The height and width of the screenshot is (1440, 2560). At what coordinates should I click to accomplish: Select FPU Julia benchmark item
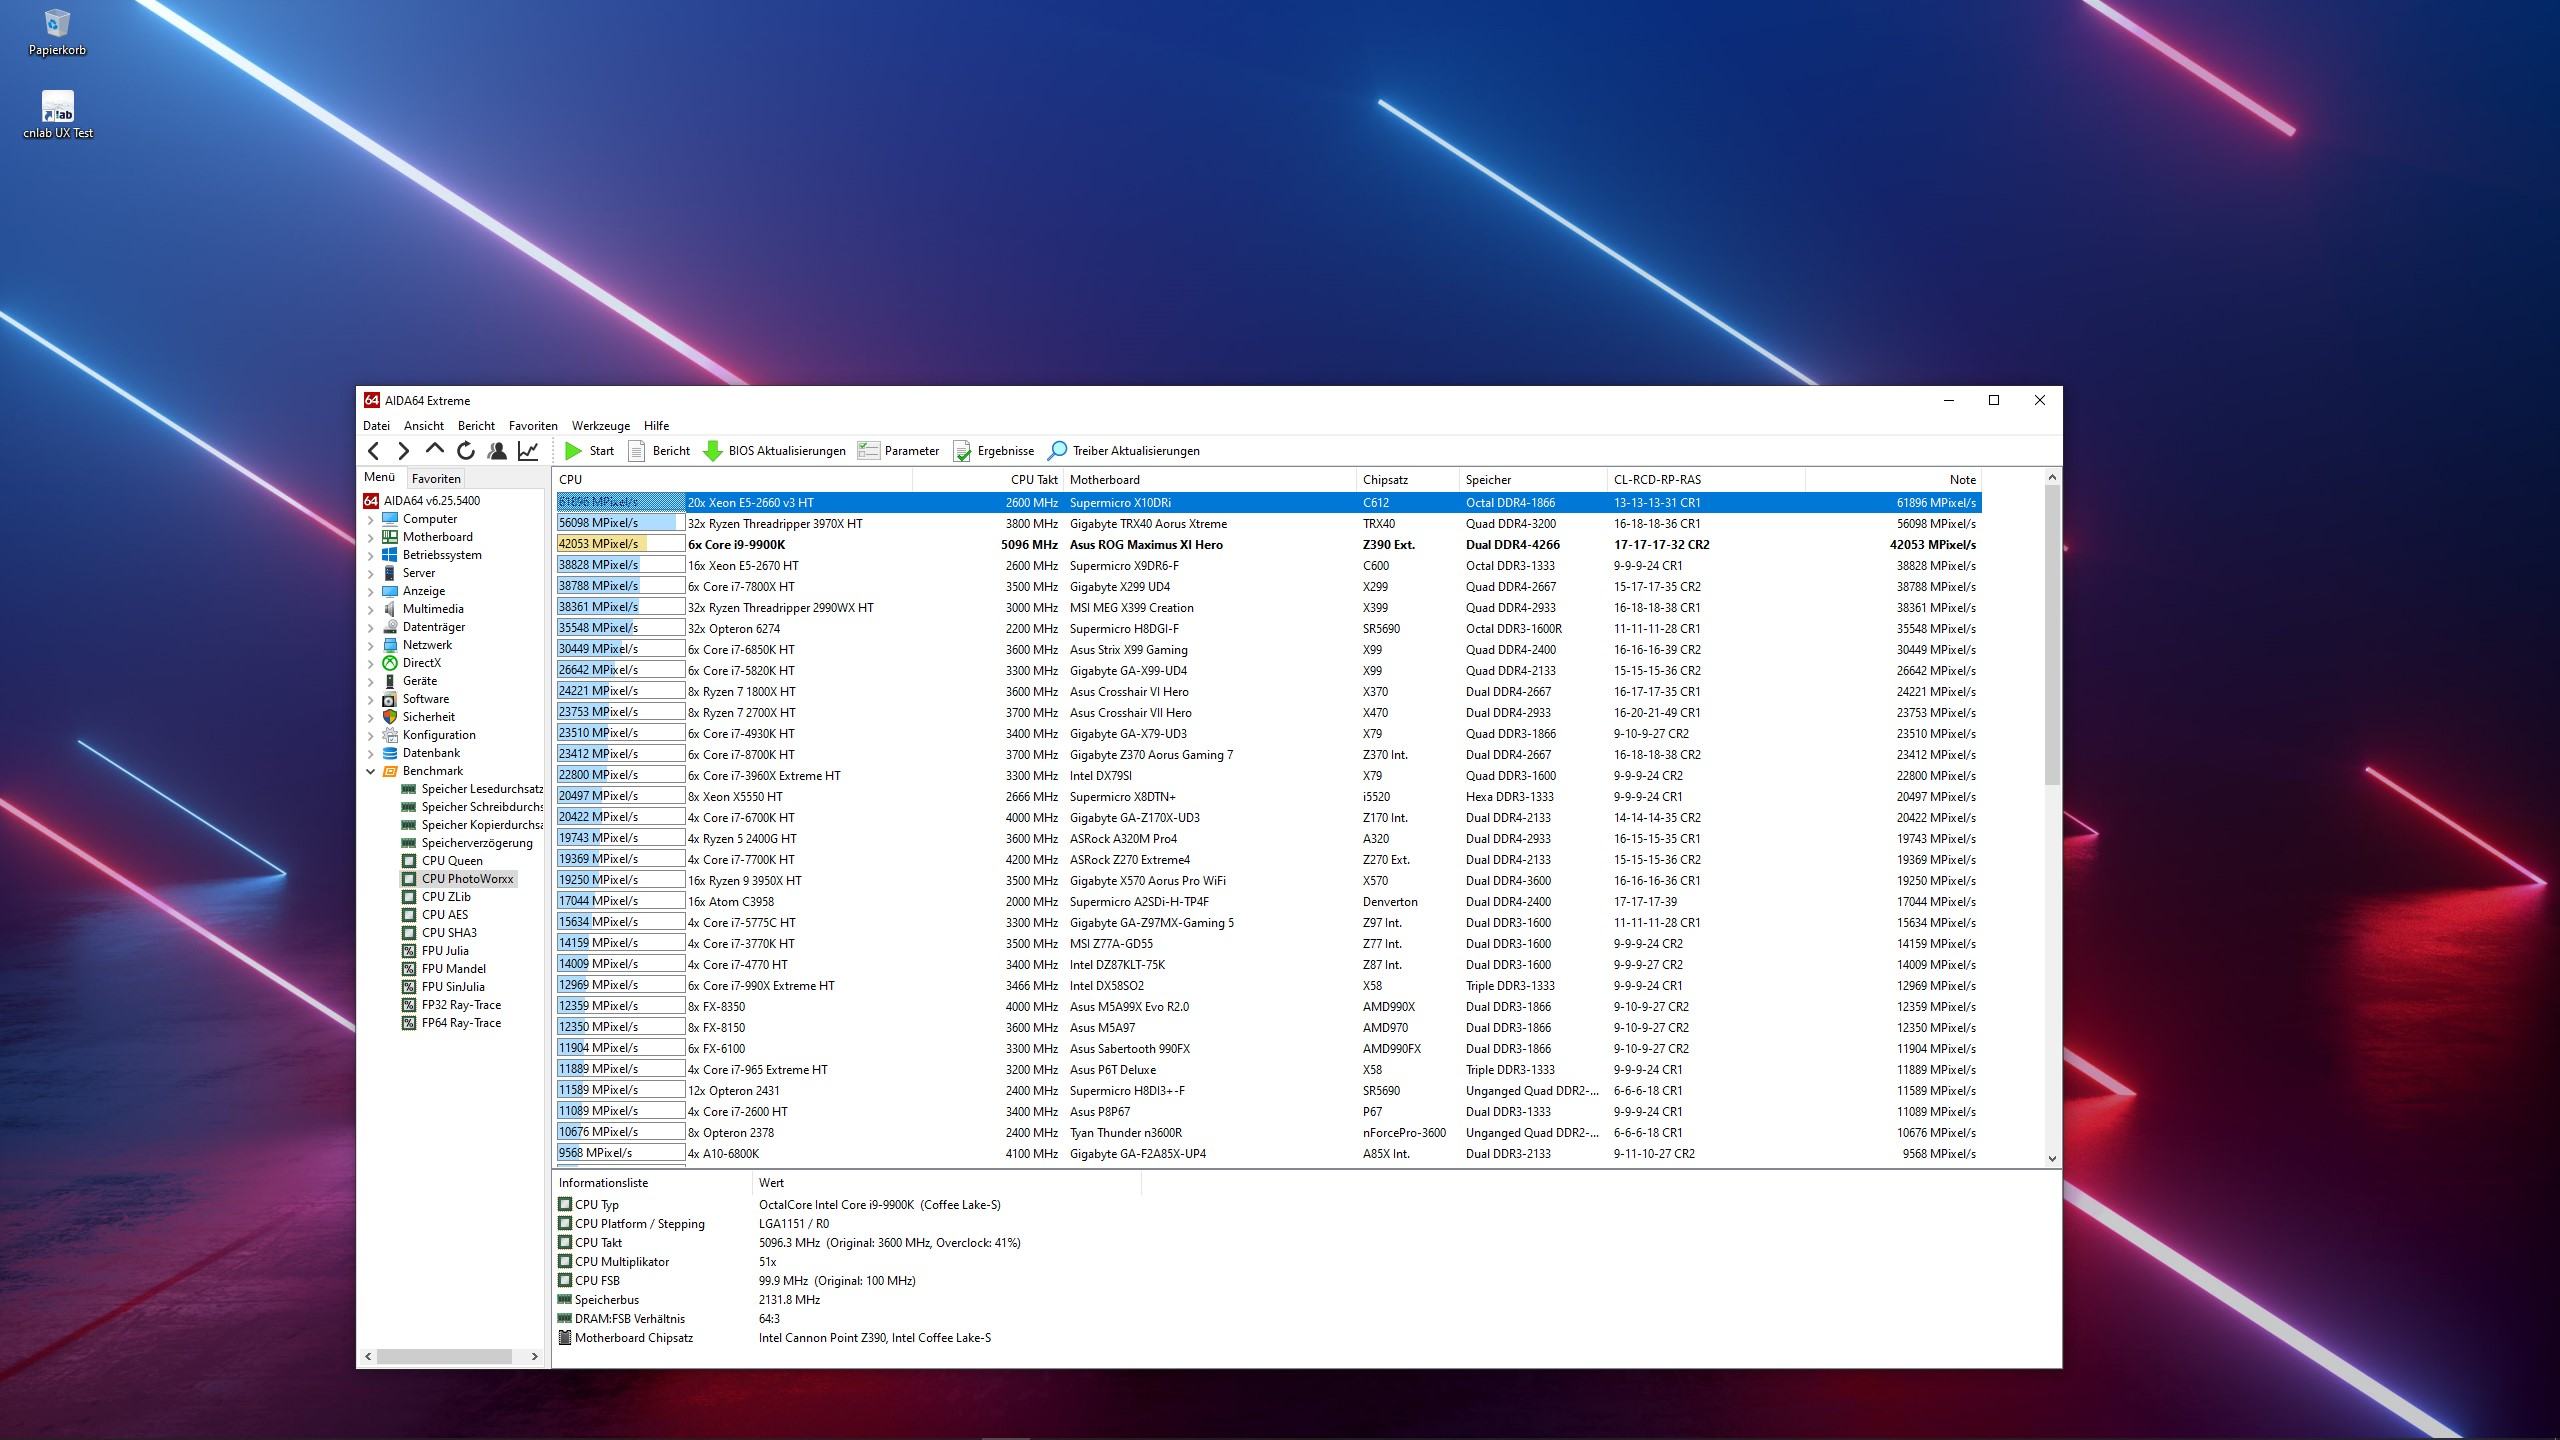tap(444, 951)
